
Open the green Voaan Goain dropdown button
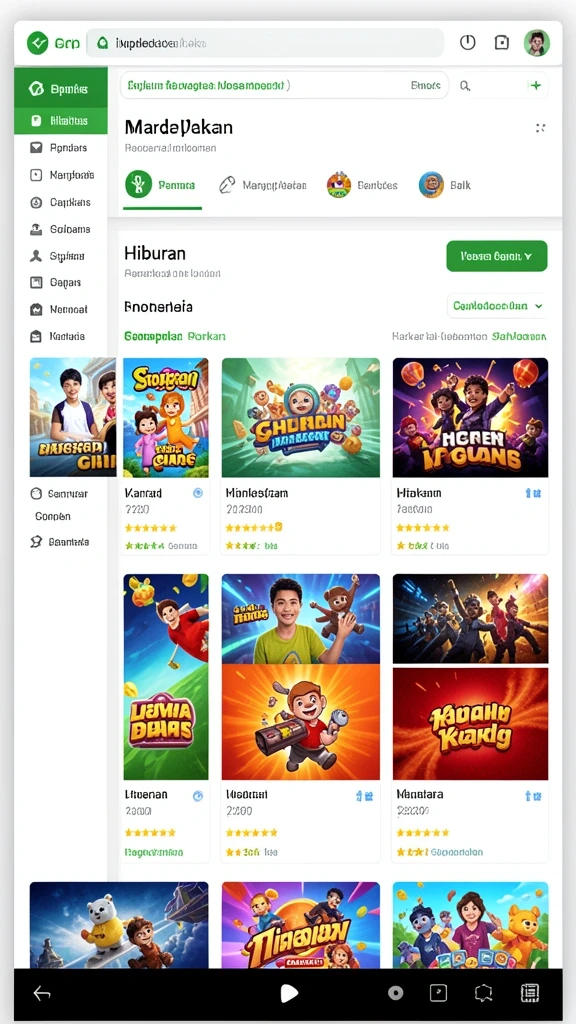496,256
